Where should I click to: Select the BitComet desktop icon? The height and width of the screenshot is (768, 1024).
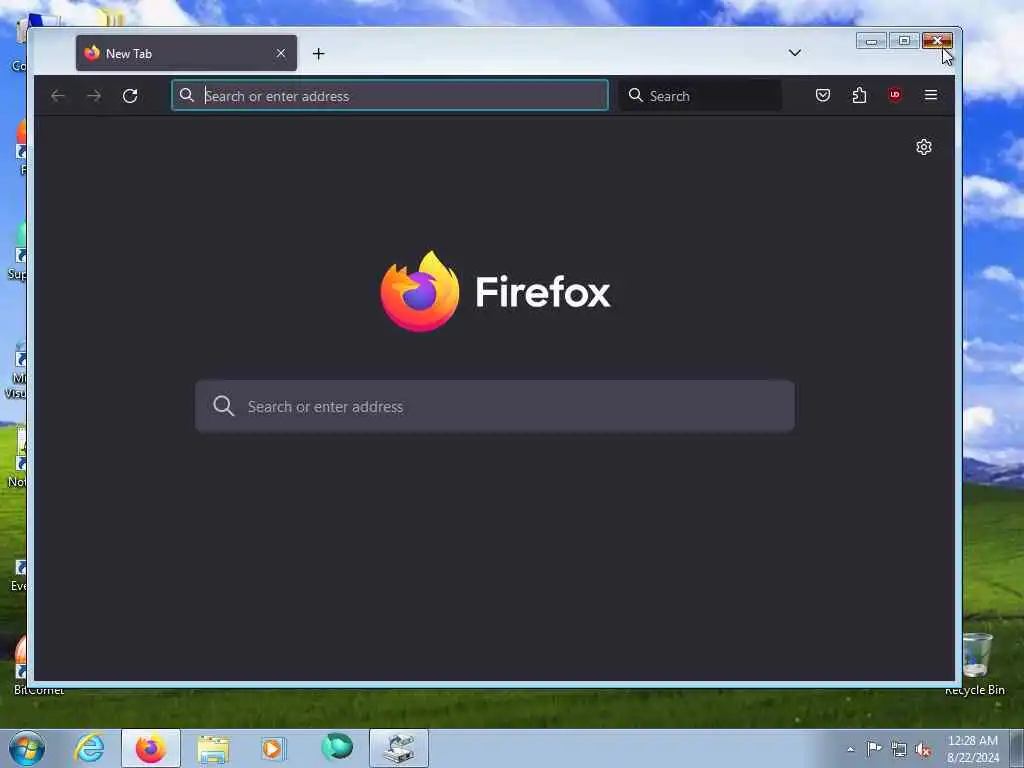click(x=22, y=664)
